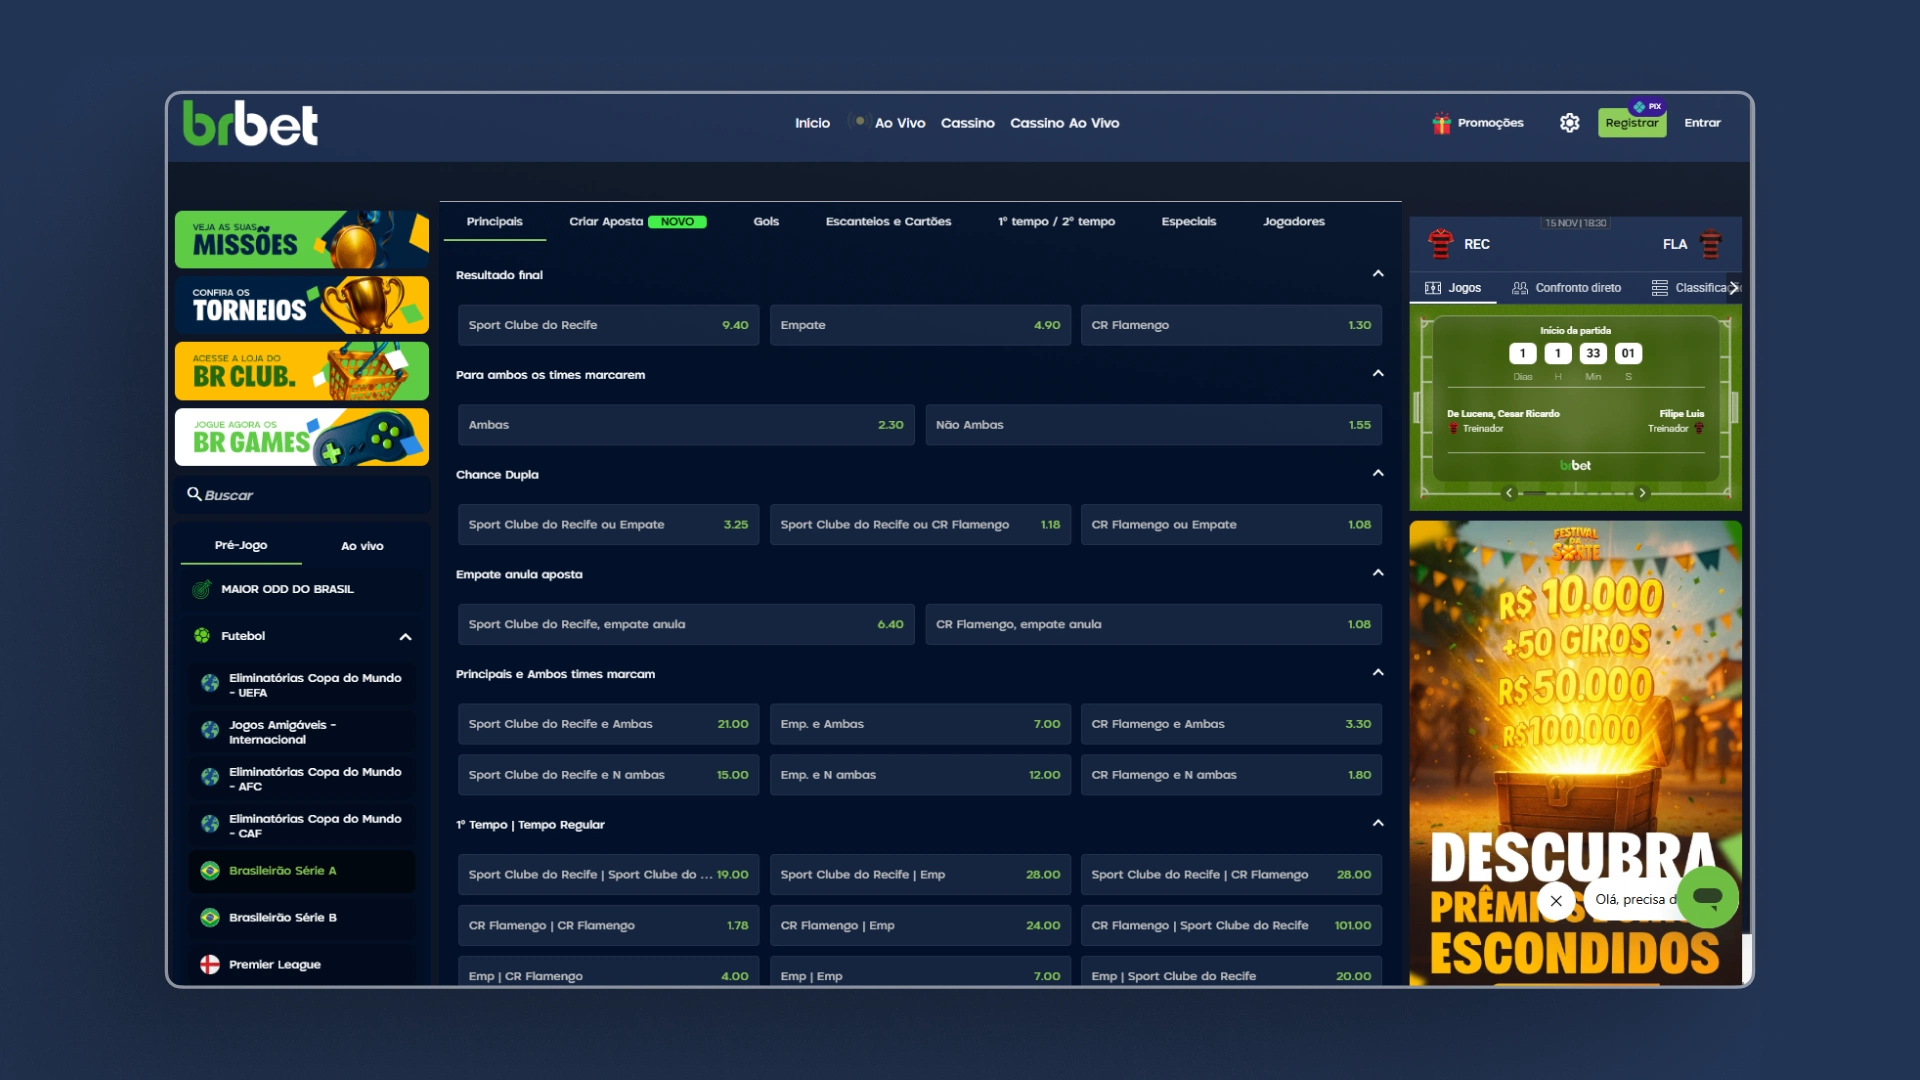Click the Buscar search field
This screenshot has width=1920, height=1080.
tap(302, 495)
